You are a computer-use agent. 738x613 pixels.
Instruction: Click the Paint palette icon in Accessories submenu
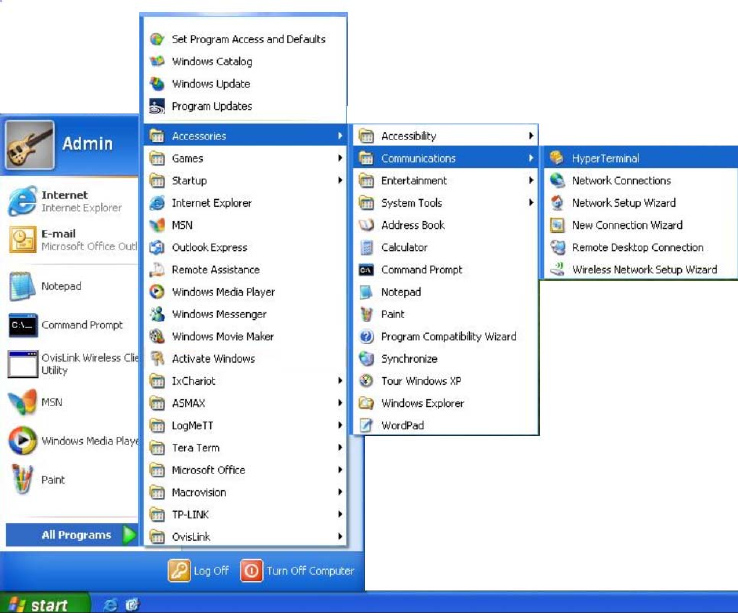(366, 314)
